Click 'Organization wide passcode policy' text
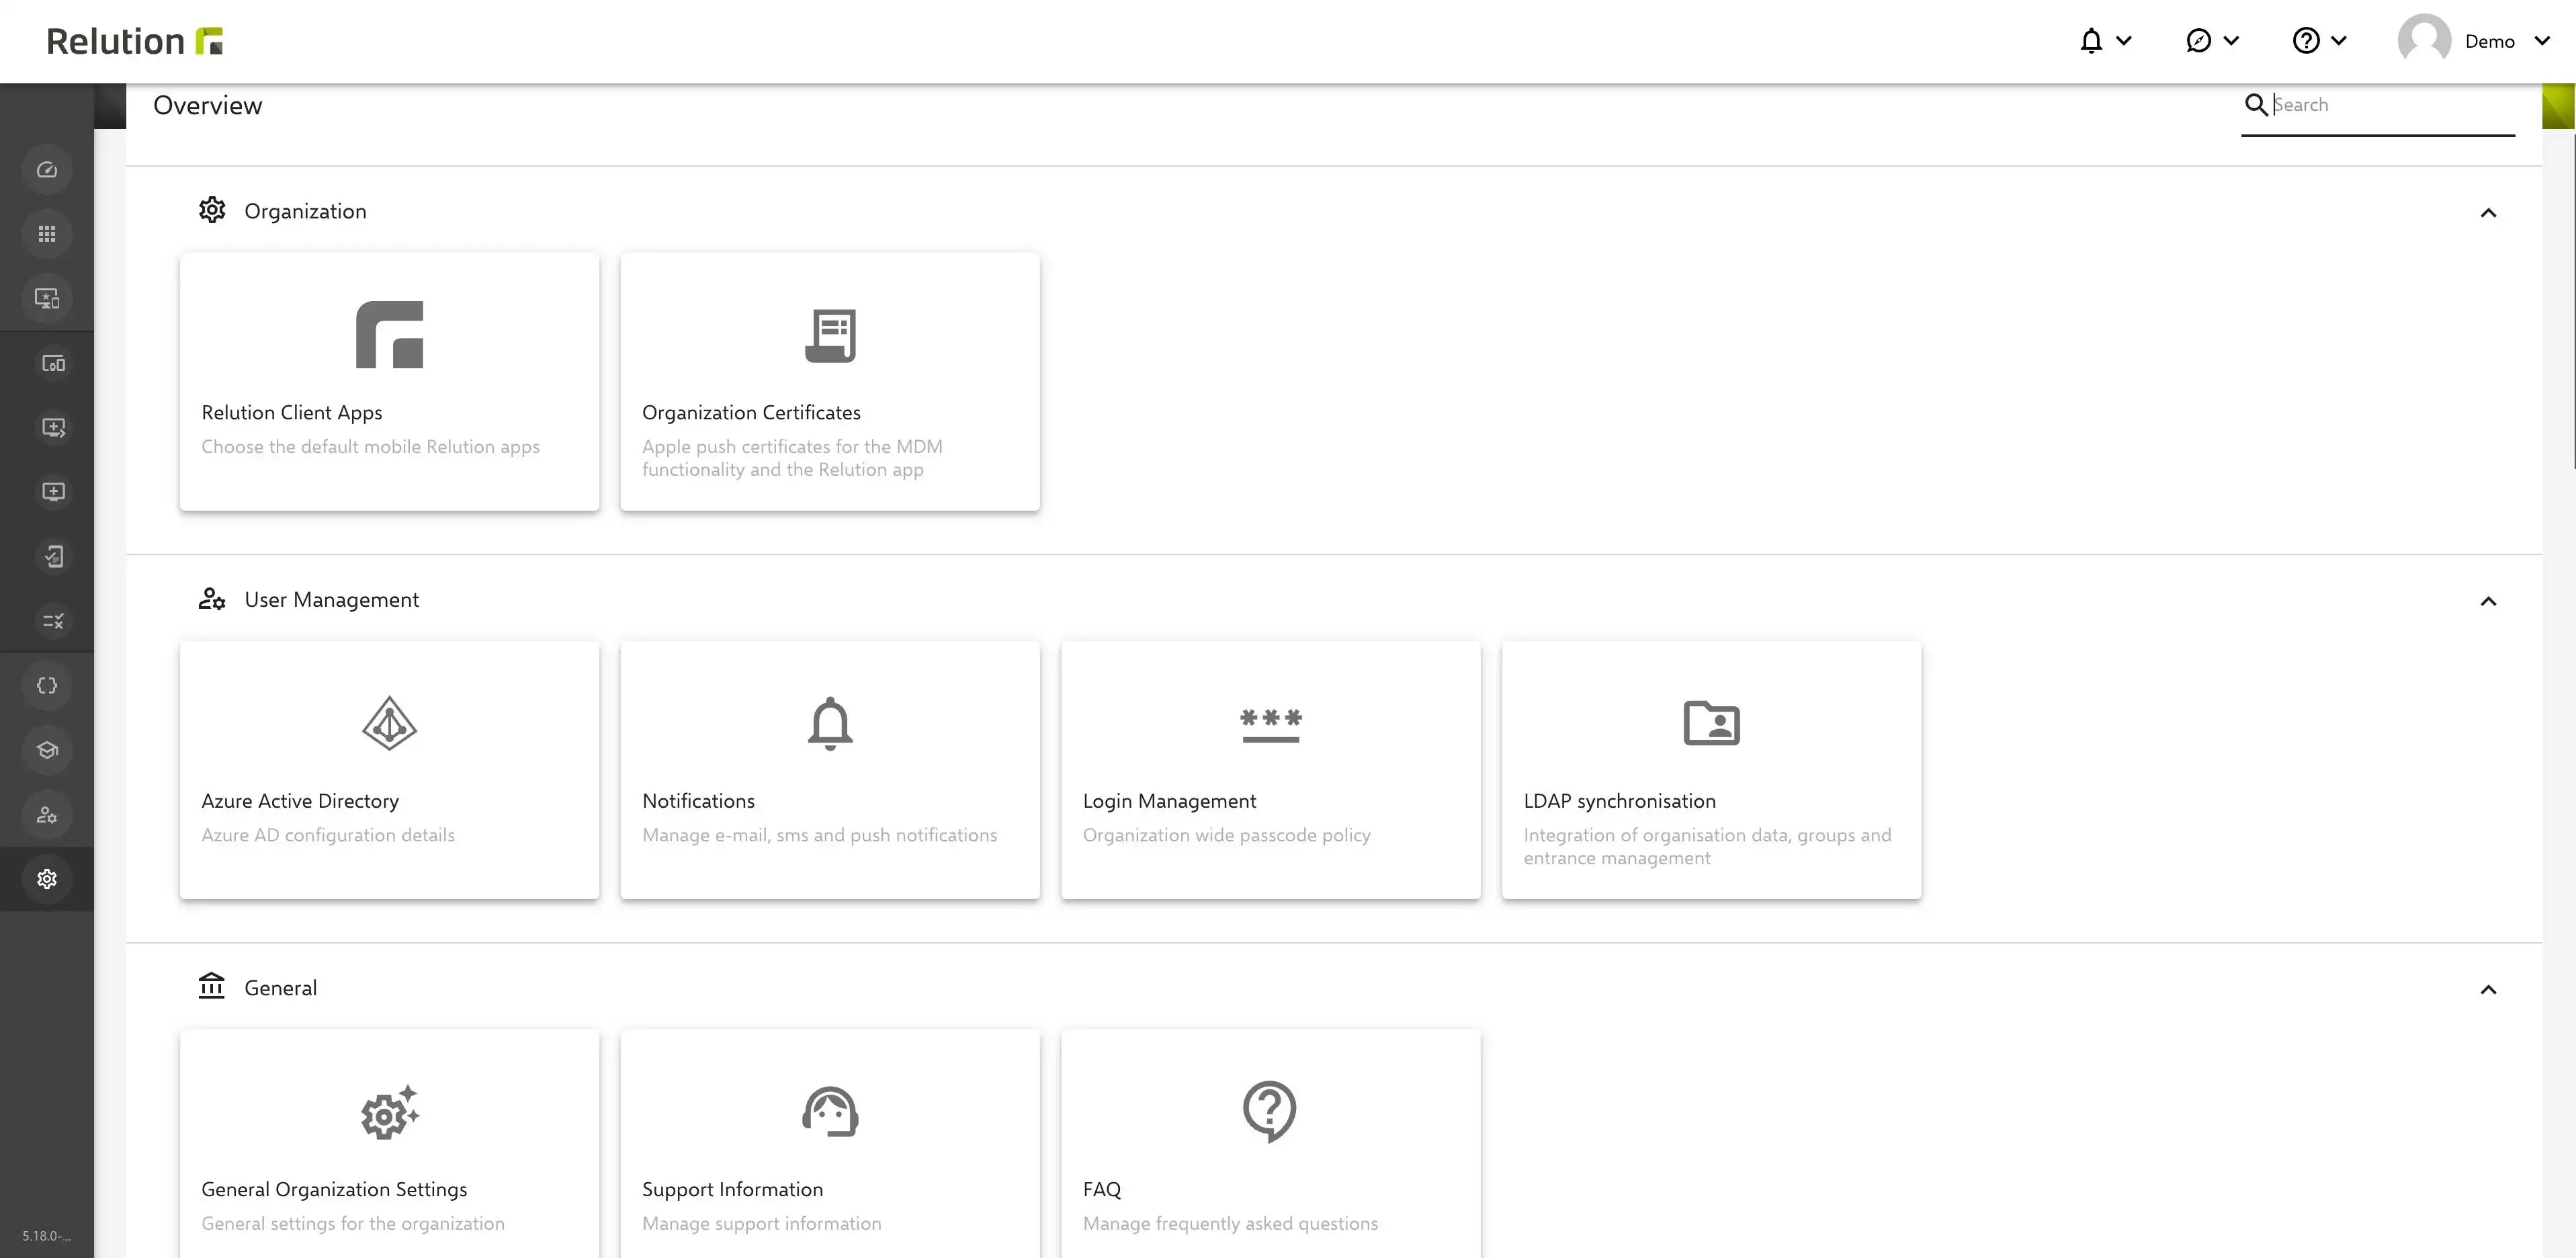 tap(1226, 835)
